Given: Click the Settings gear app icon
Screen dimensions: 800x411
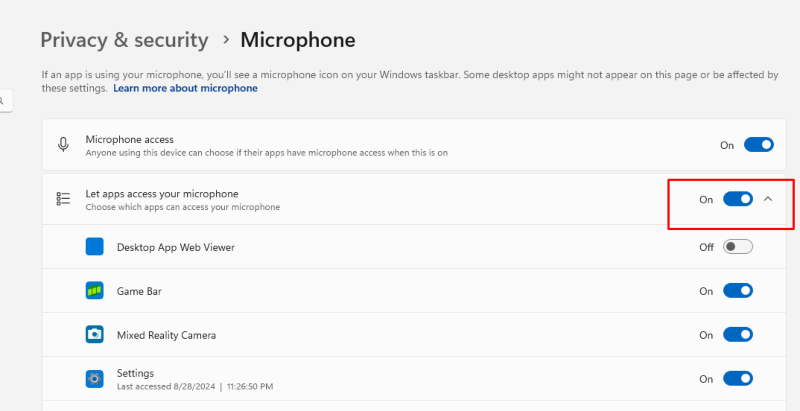Looking at the screenshot, I should tap(94, 378).
